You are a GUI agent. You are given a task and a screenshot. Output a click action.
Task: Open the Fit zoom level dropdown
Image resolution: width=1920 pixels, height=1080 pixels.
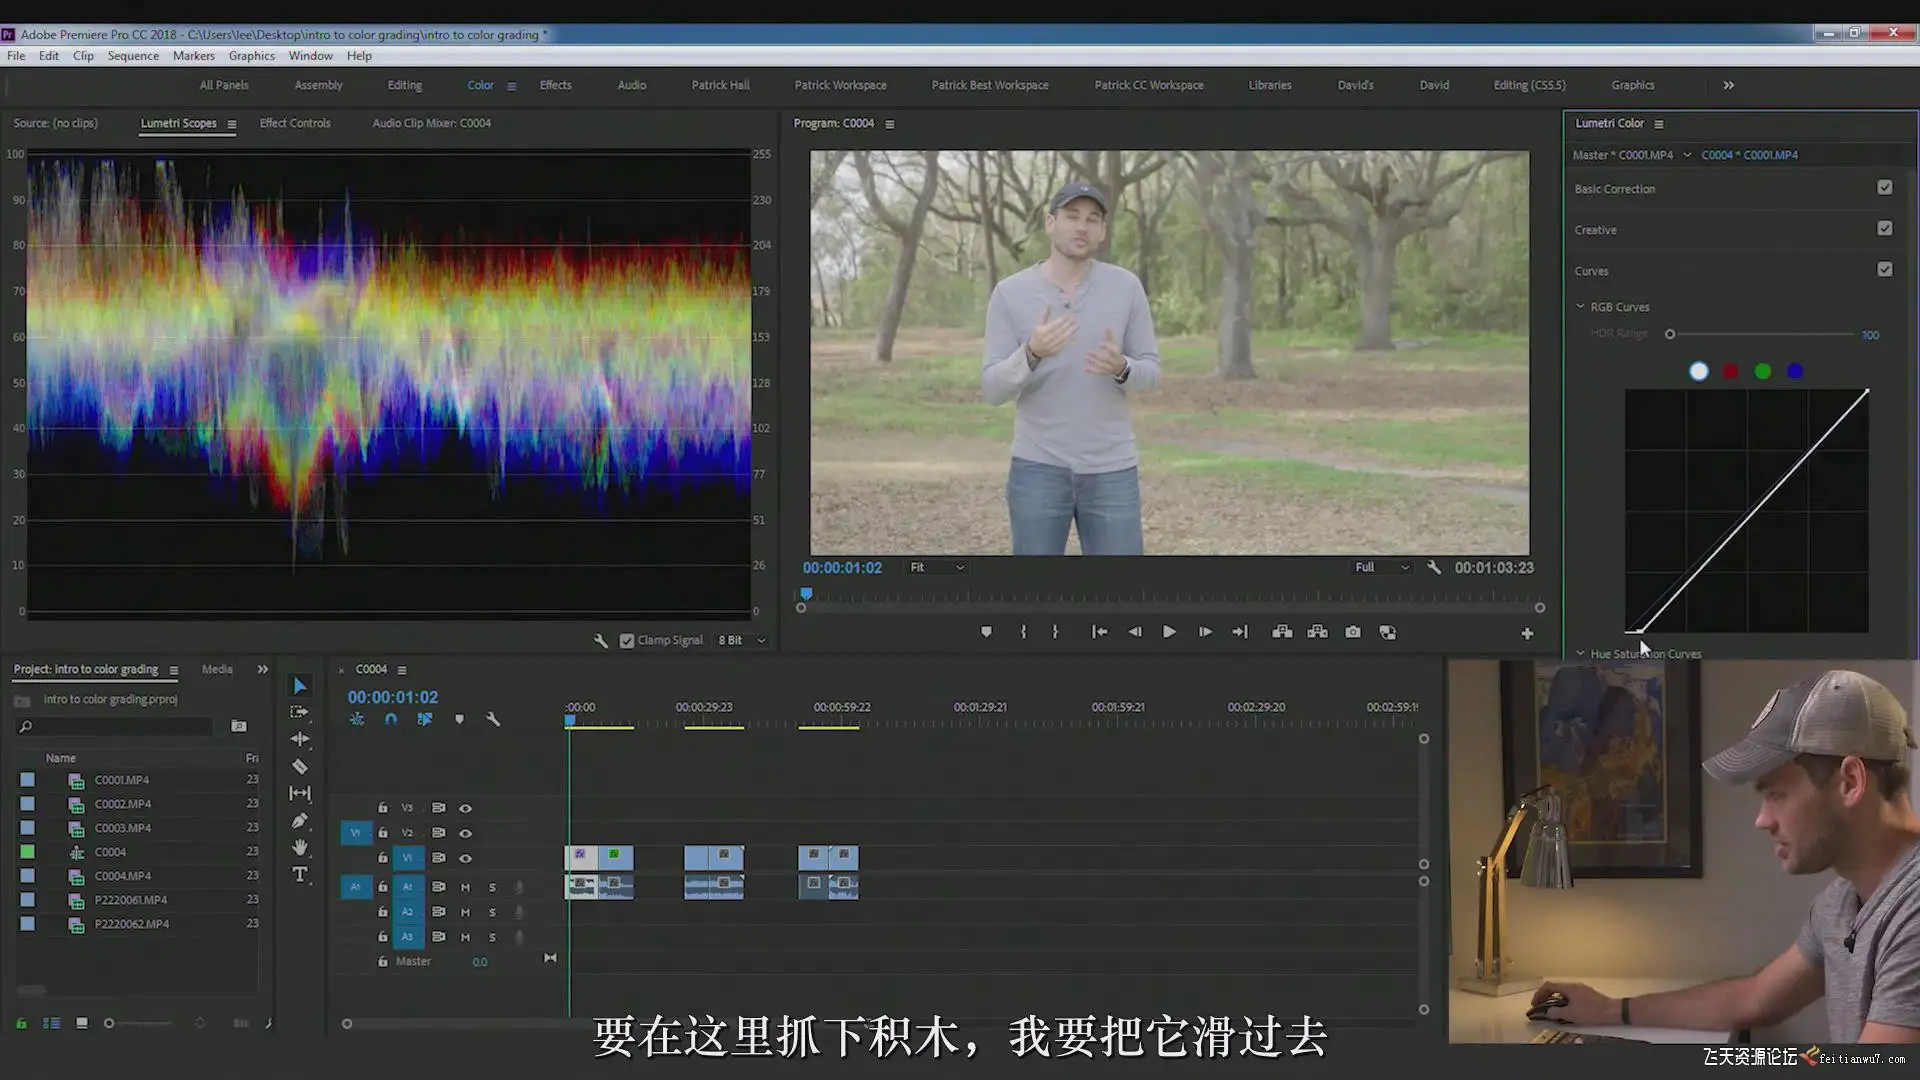tap(937, 567)
